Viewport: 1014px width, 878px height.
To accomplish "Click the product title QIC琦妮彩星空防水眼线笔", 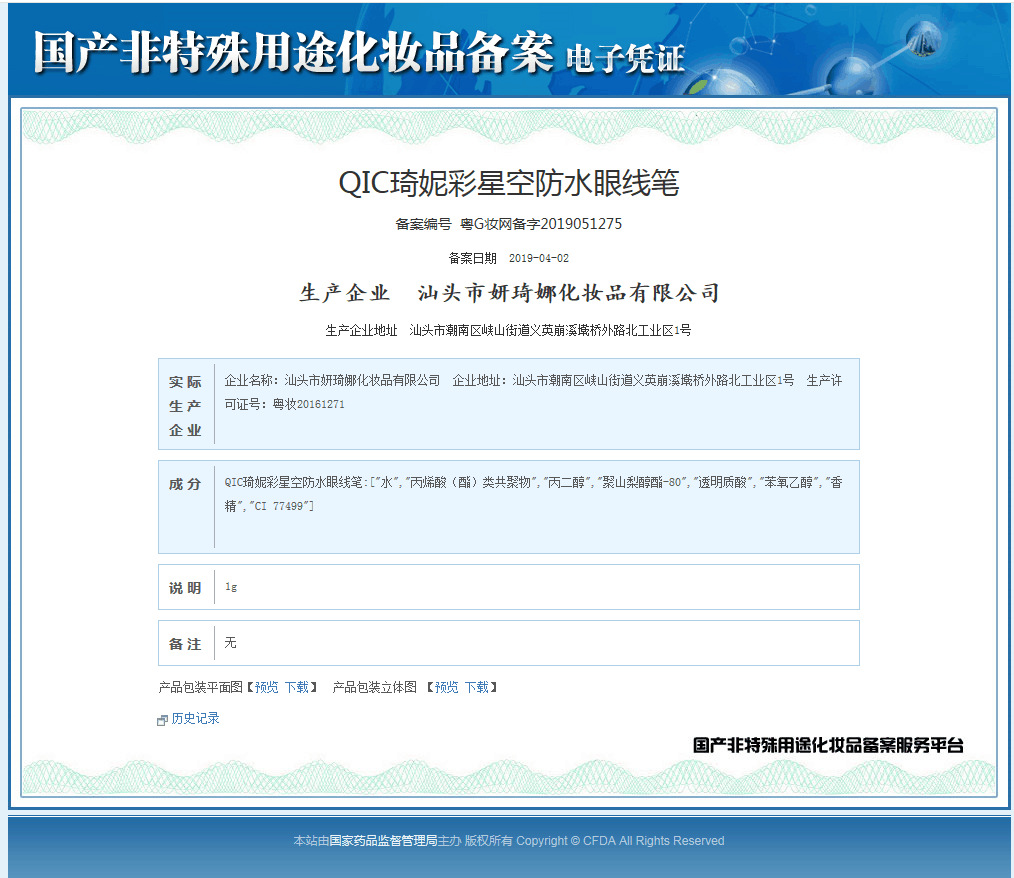I will [x=509, y=183].
